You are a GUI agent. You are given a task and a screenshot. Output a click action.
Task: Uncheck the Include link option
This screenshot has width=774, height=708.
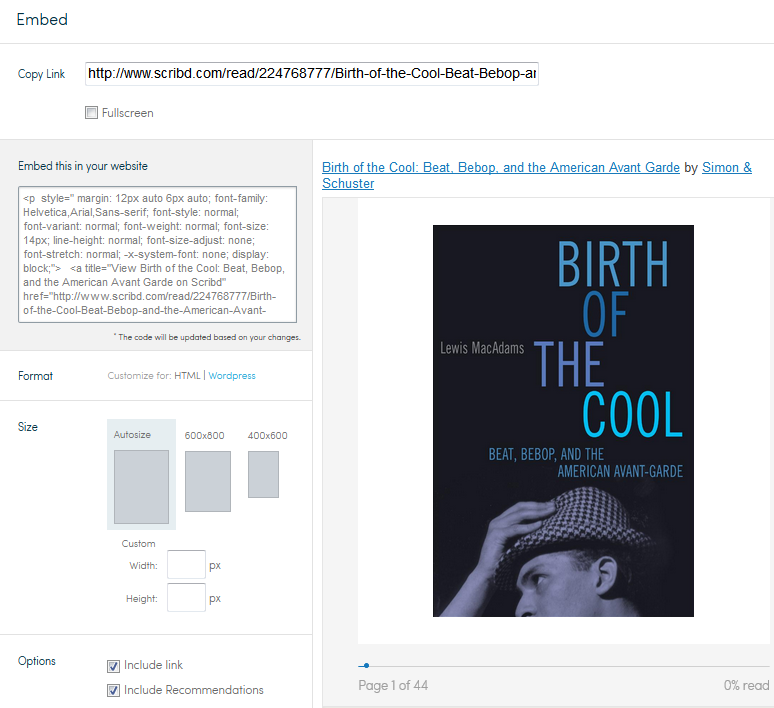[x=114, y=666]
